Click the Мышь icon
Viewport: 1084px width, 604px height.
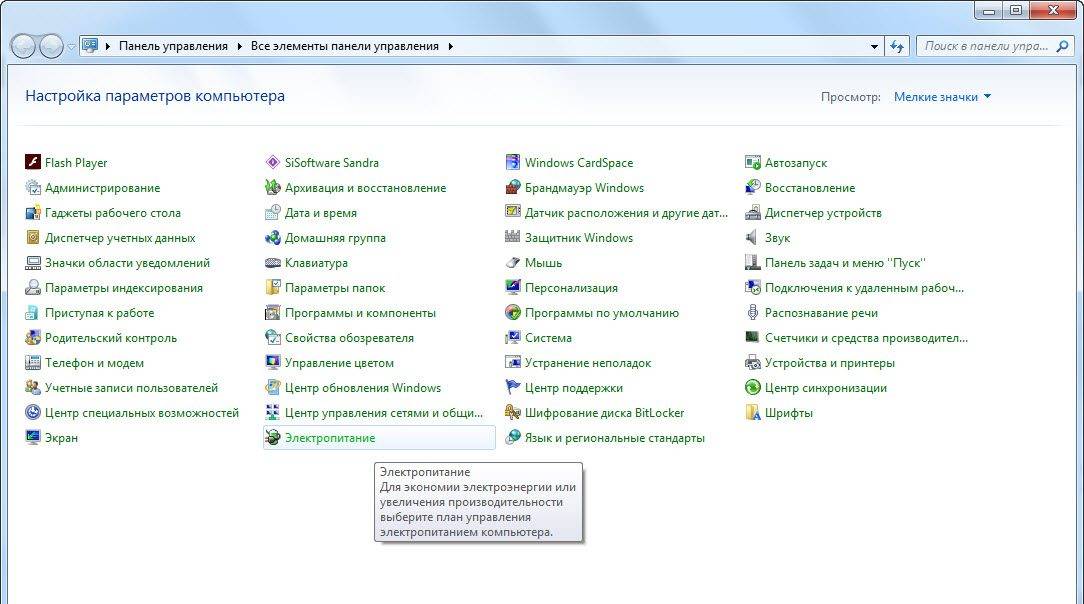[513, 263]
